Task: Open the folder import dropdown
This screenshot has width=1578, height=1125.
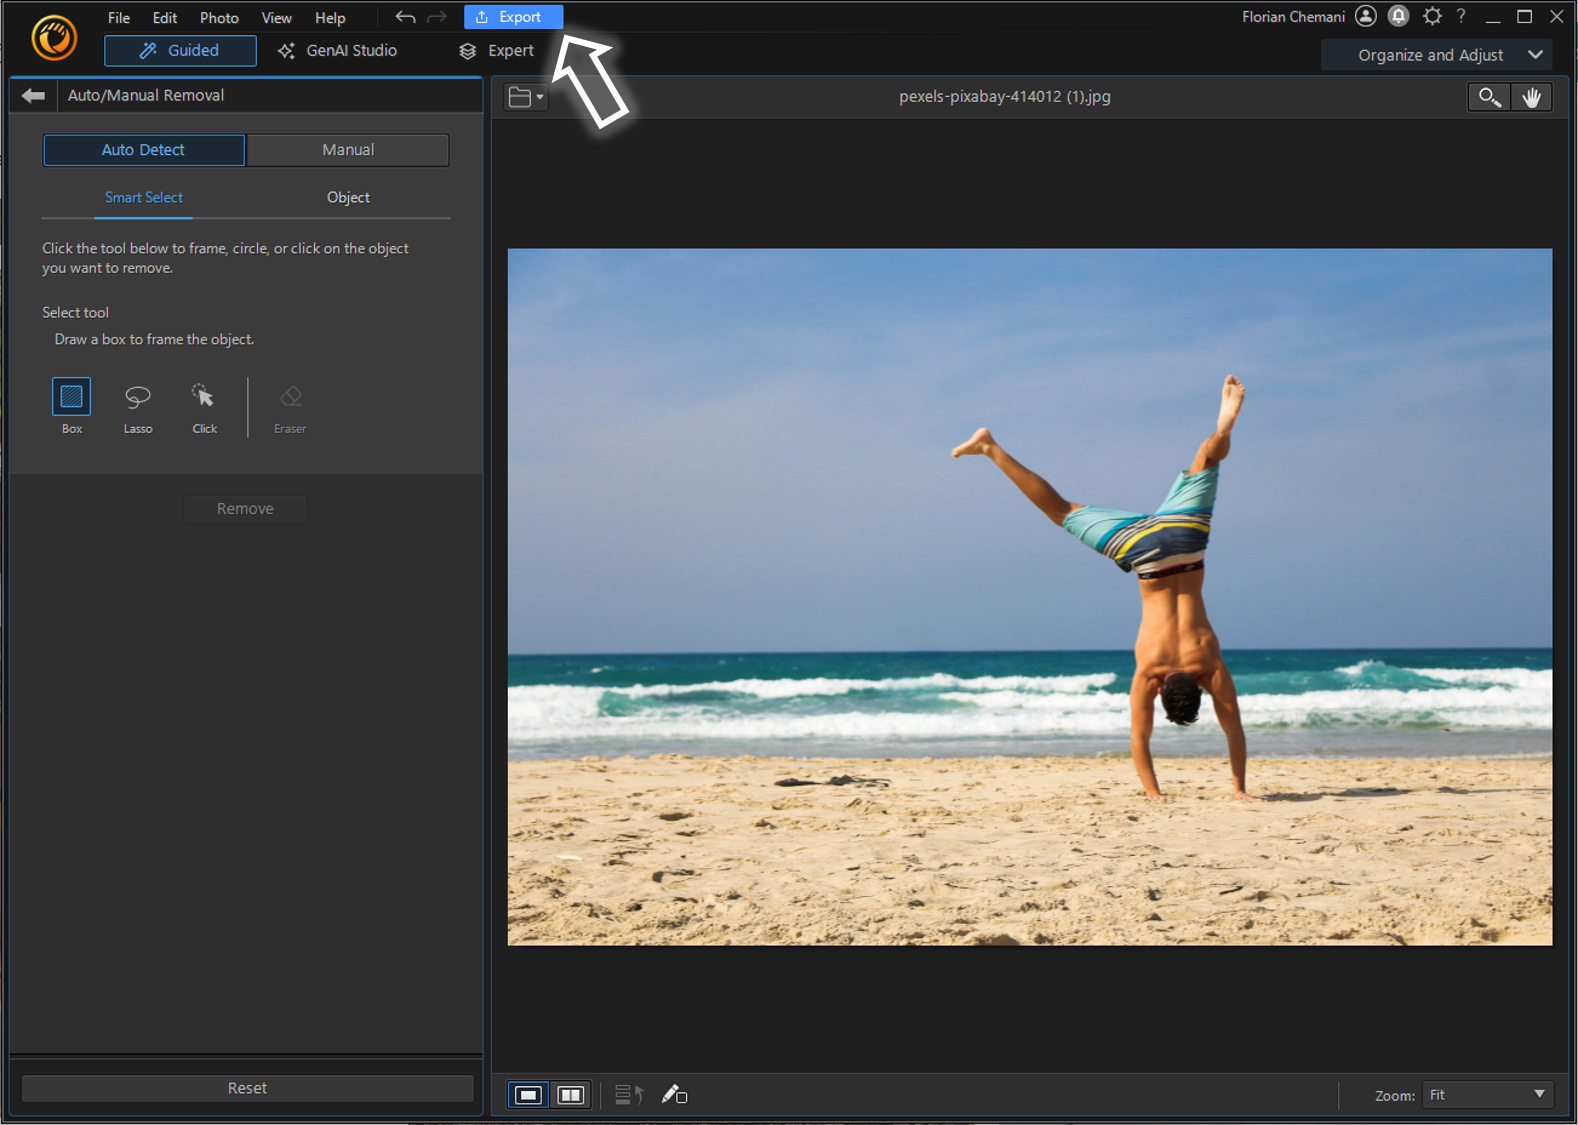Action: point(525,97)
